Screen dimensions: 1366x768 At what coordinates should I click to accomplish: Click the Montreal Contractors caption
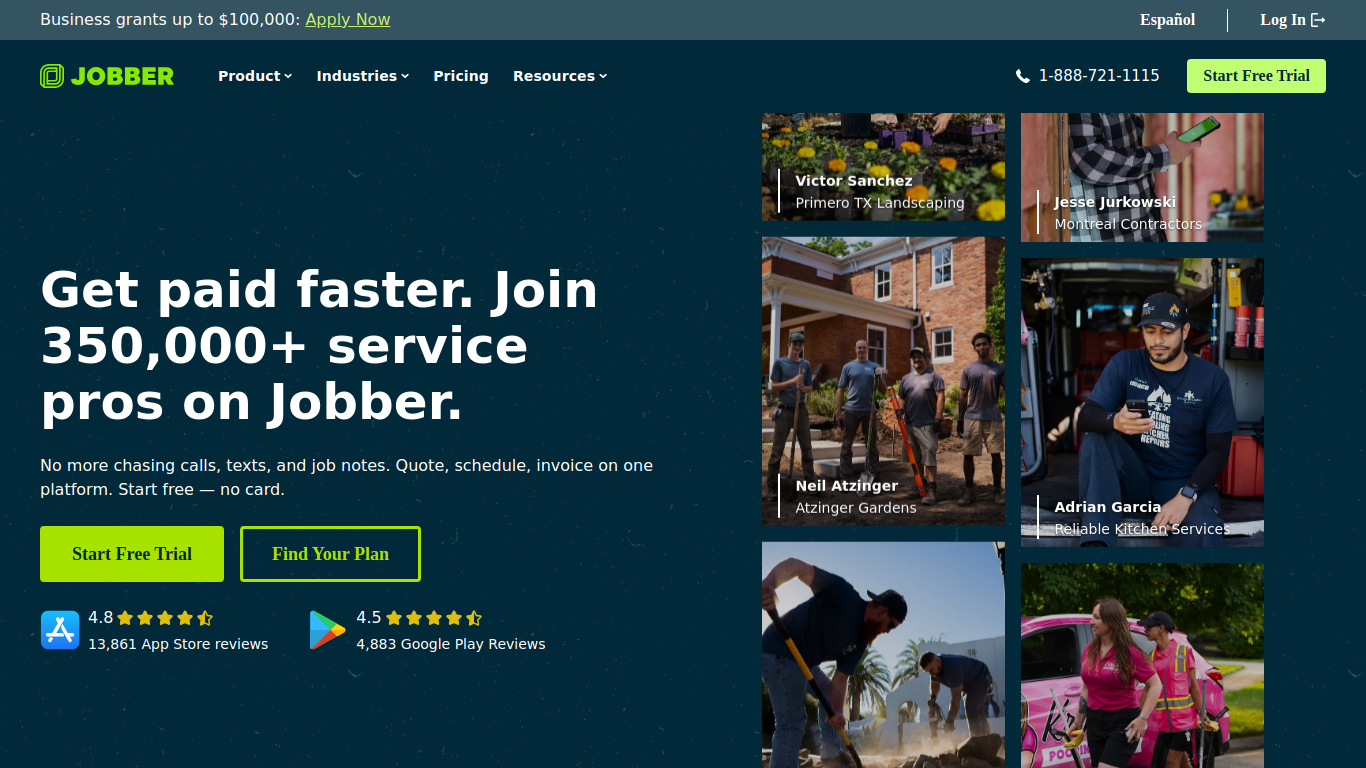(x=1128, y=224)
